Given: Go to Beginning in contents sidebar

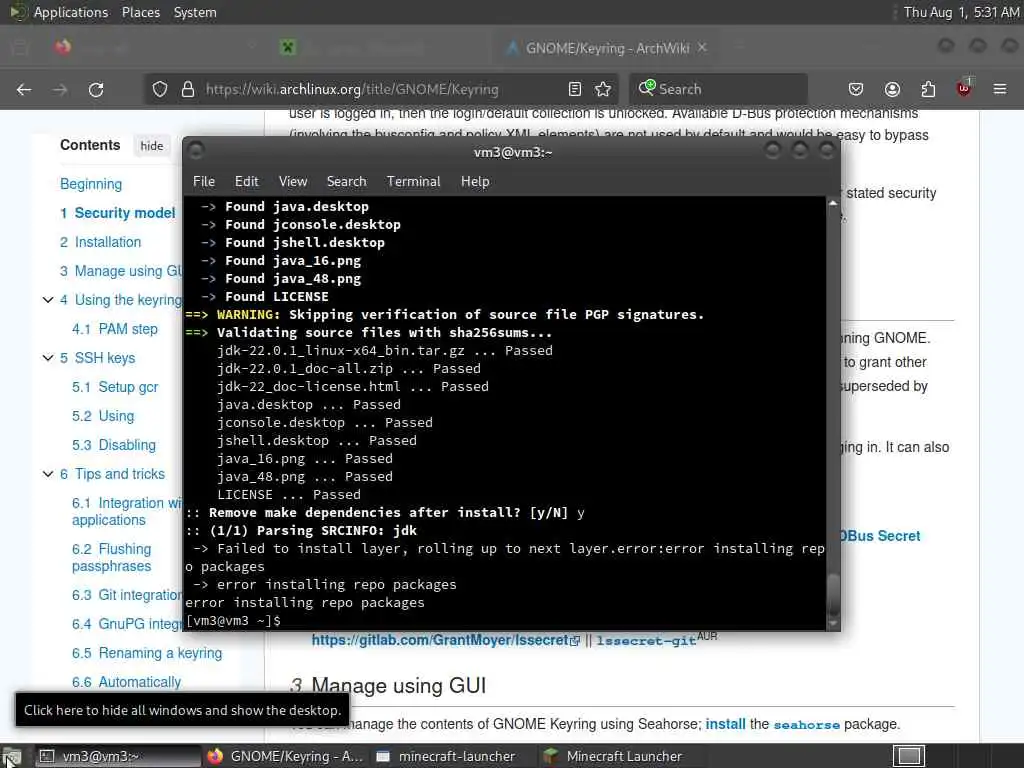Looking at the screenshot, I should pos(91,184).
